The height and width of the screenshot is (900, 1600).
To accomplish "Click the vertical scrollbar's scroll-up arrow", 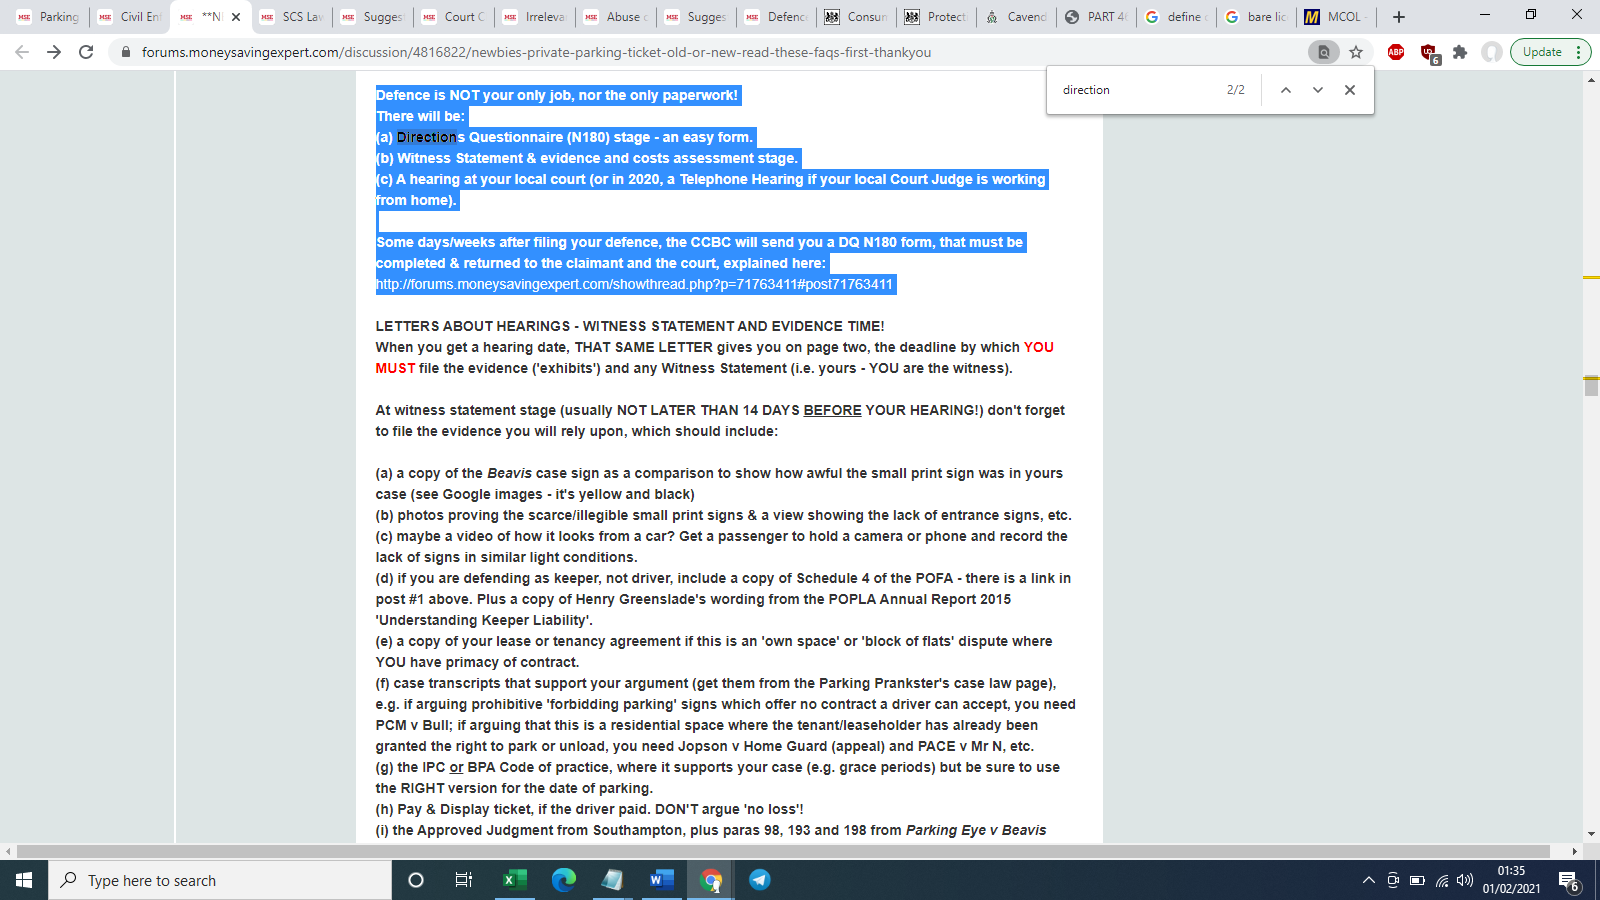I will tap(1591, 79).
